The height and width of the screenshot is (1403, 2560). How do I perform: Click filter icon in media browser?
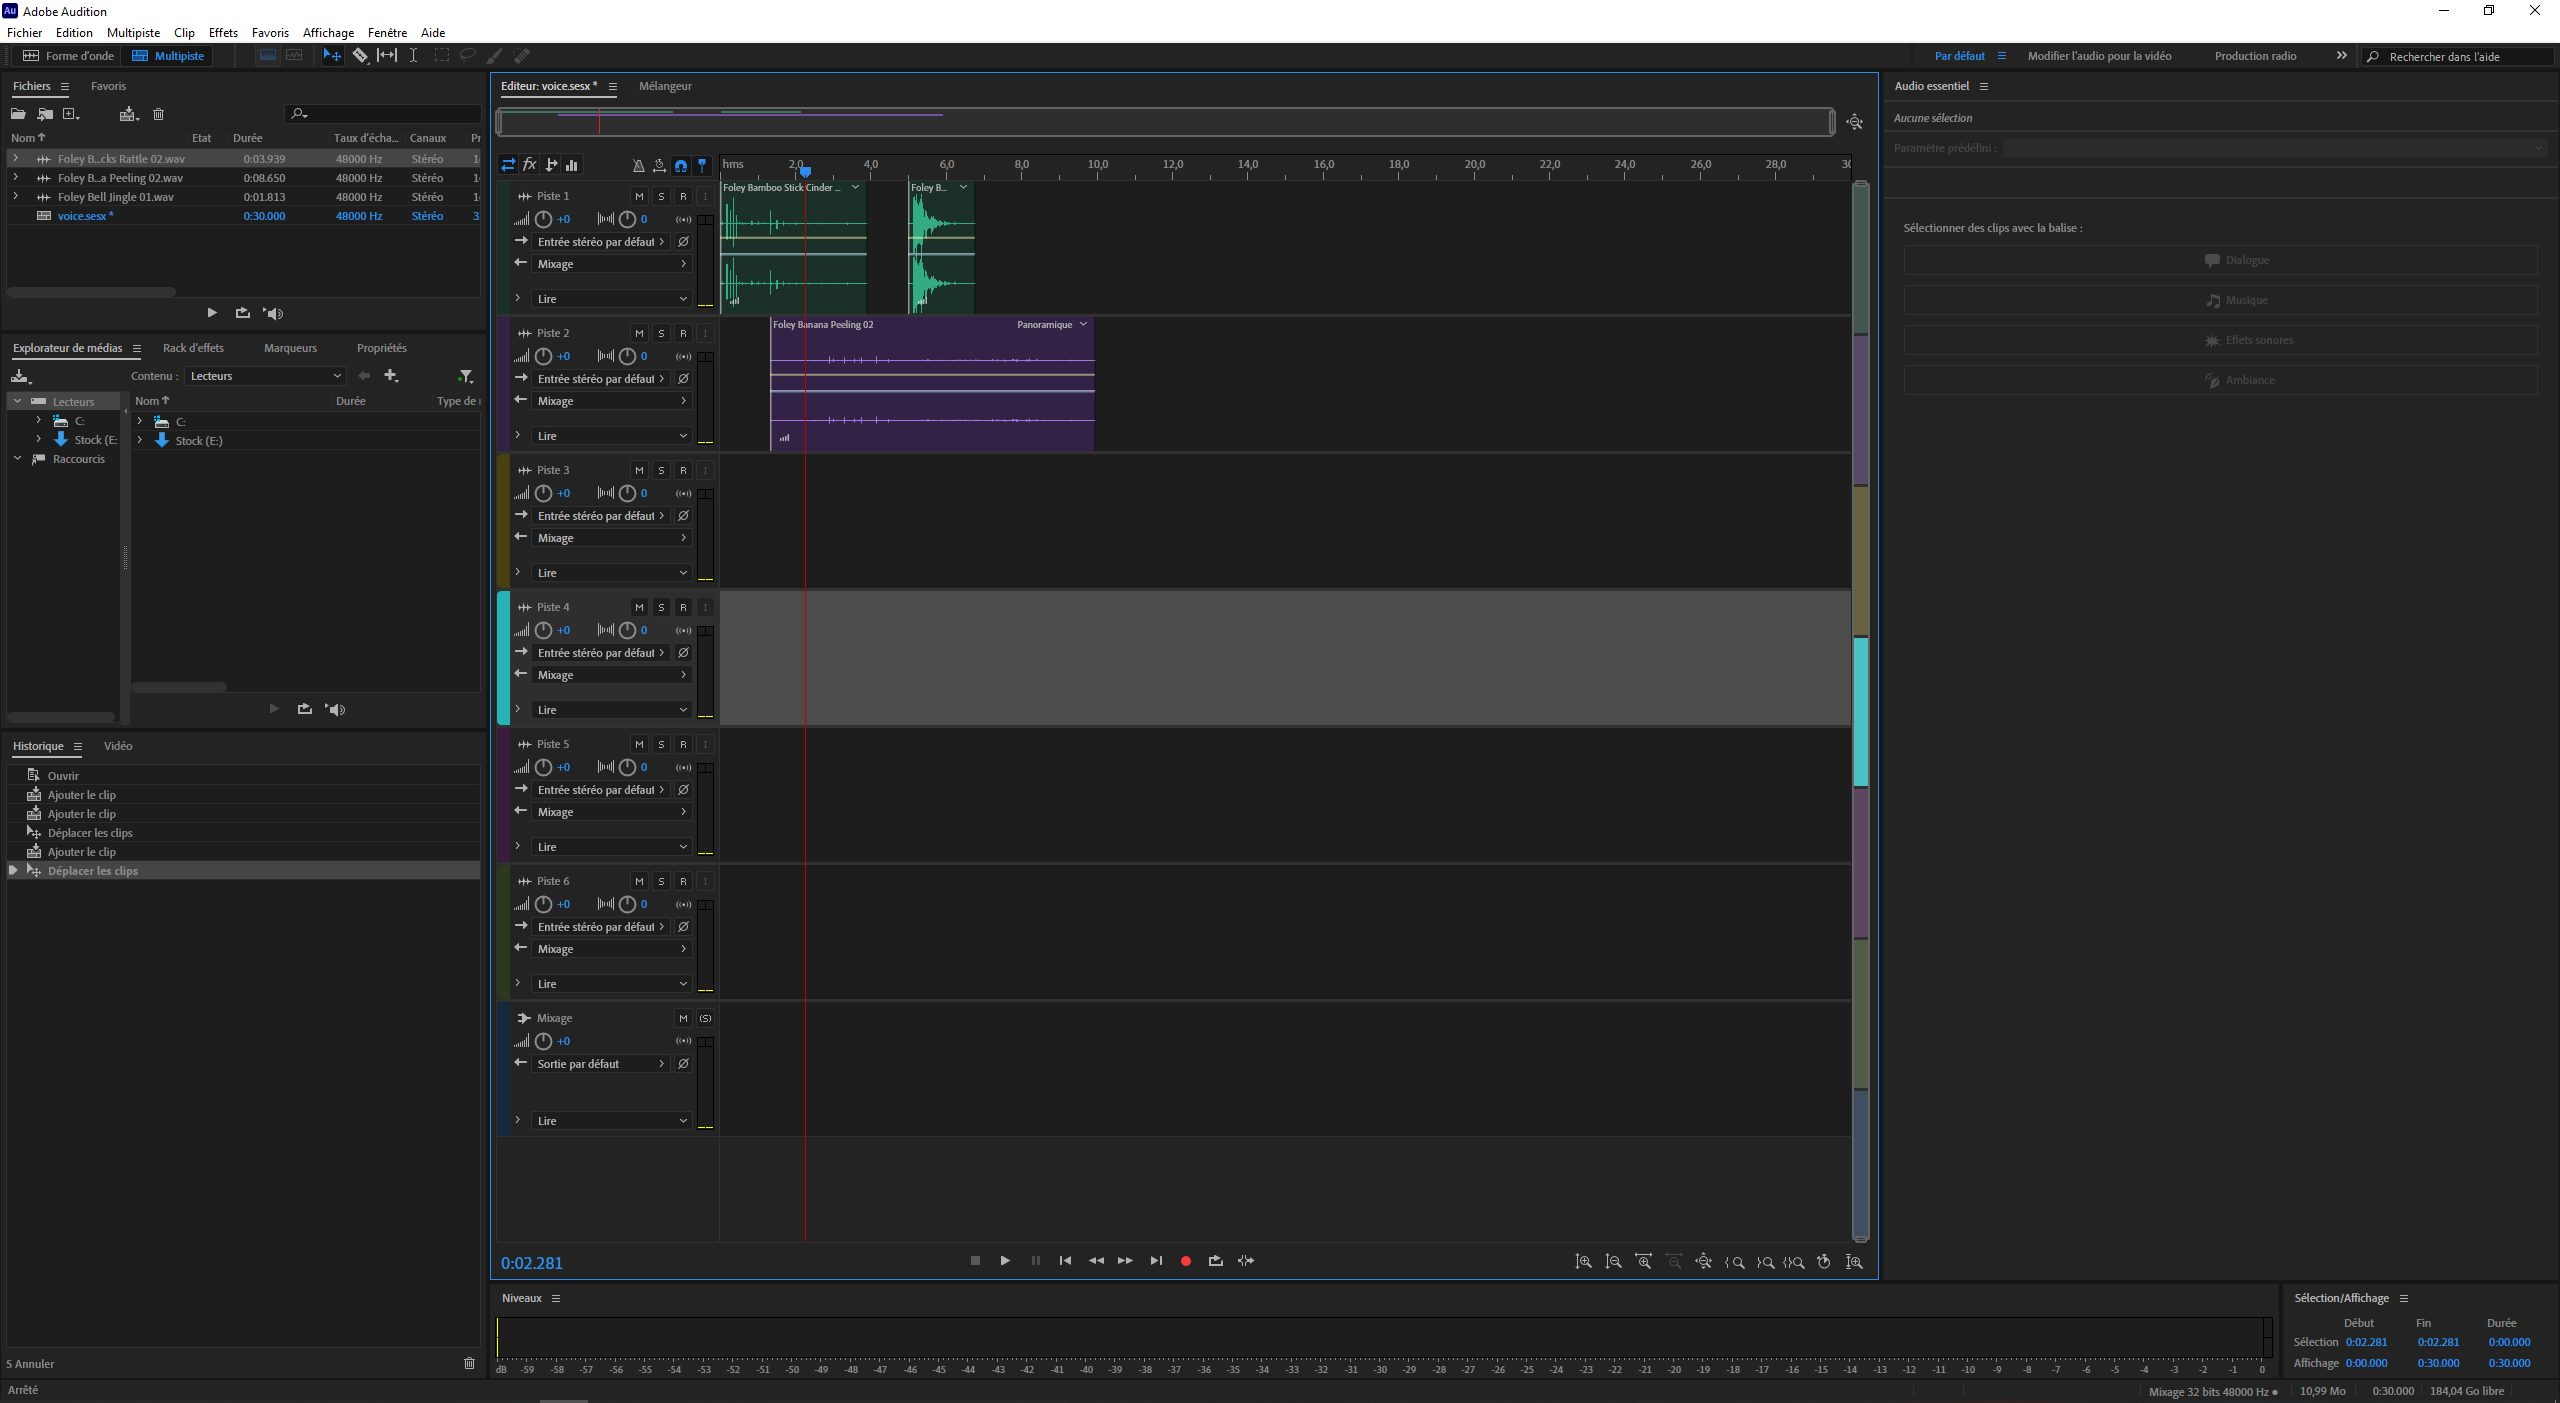[466, 376]
